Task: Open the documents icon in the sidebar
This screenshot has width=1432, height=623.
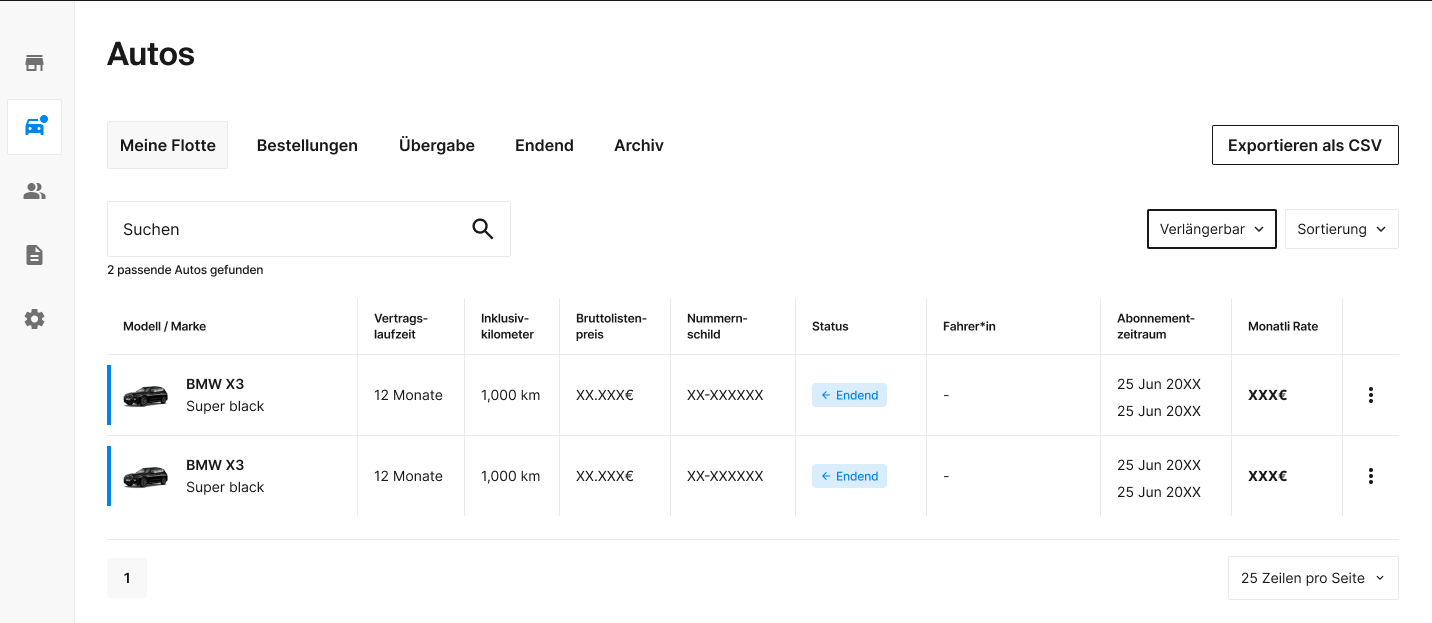Action: [x=35, y=255]
